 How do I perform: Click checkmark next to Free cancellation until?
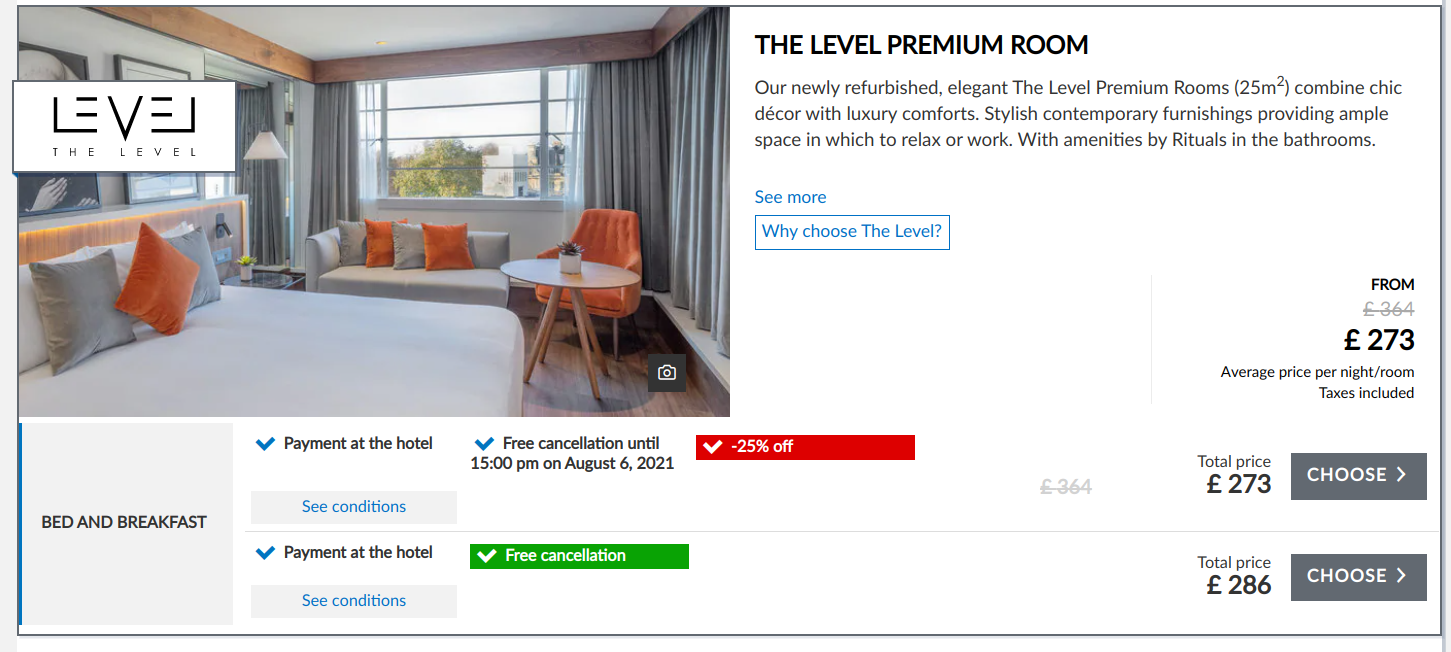point(485,444)
